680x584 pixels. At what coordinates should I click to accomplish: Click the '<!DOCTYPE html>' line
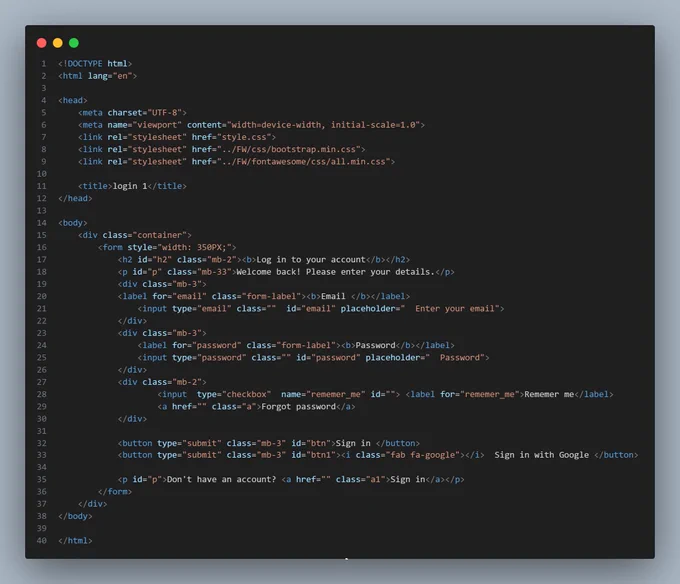tap(95, 63)
